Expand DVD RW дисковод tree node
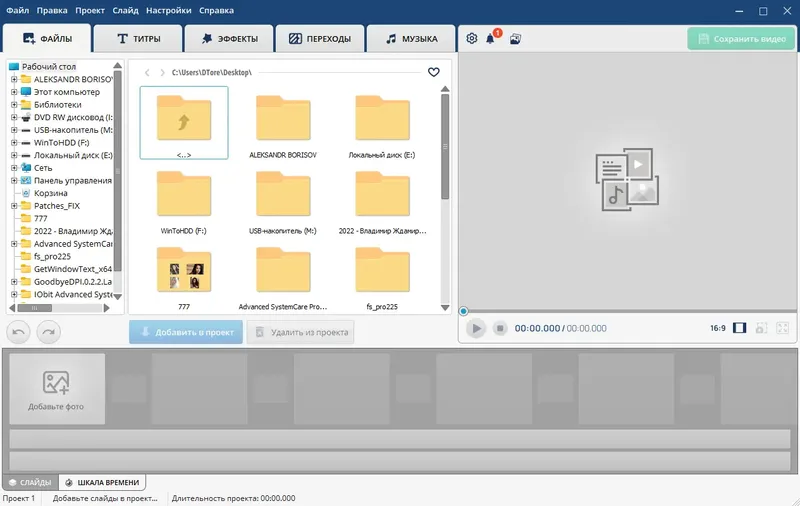This screenshot has width=800, height=506. pos(14,117)
